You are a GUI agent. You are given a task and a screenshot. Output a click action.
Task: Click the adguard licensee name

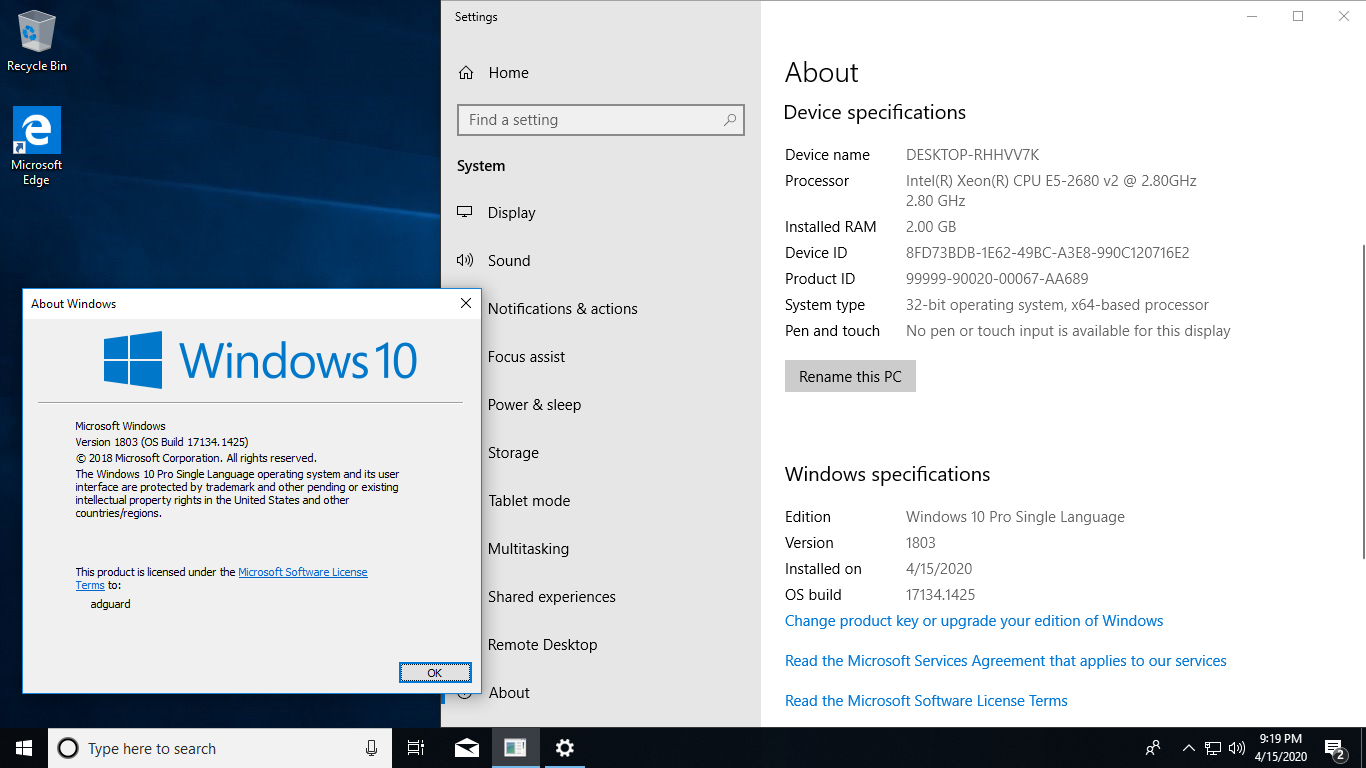[110, 604]
